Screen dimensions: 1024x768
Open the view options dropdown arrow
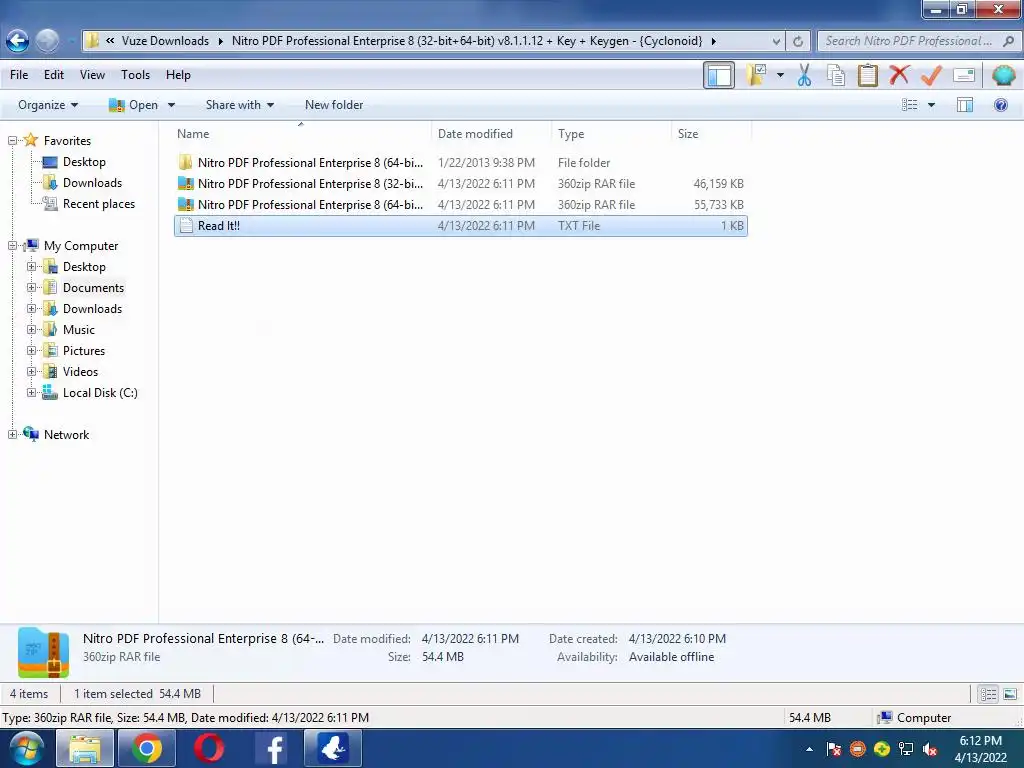pyautogui.click(x=931, y=105)
